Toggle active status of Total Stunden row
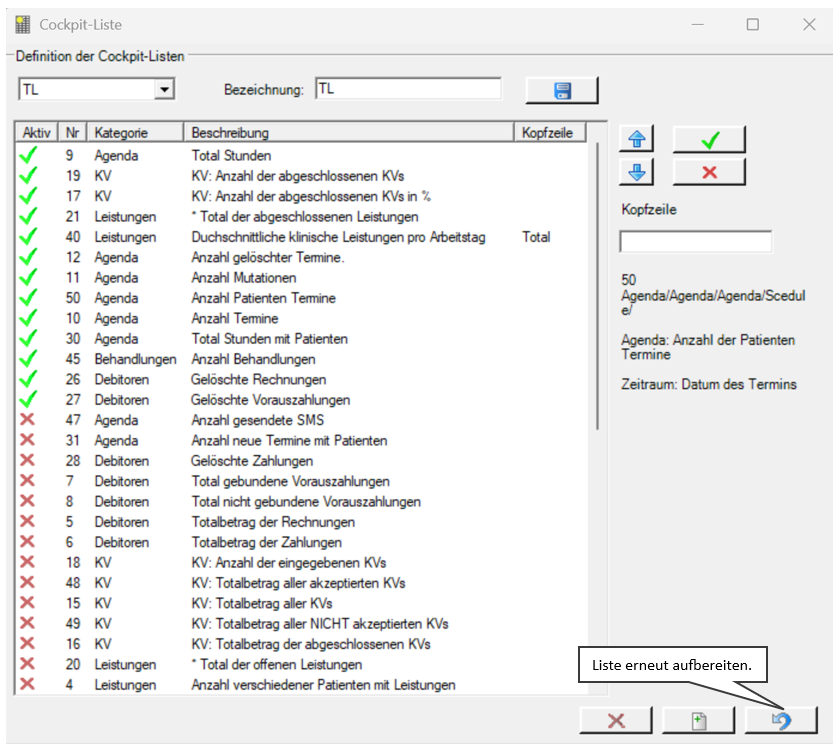 point(28,155)
